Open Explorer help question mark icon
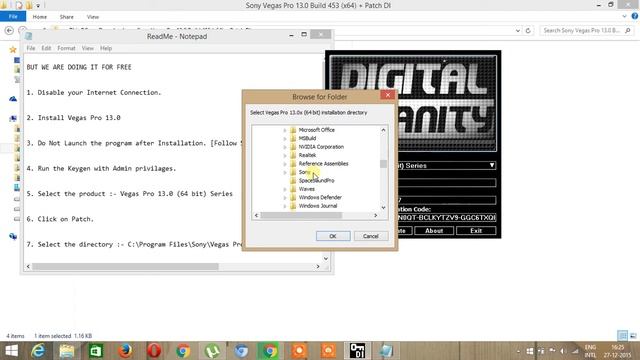The width and height of the screenshot is (640, 360). pos(635,16)
